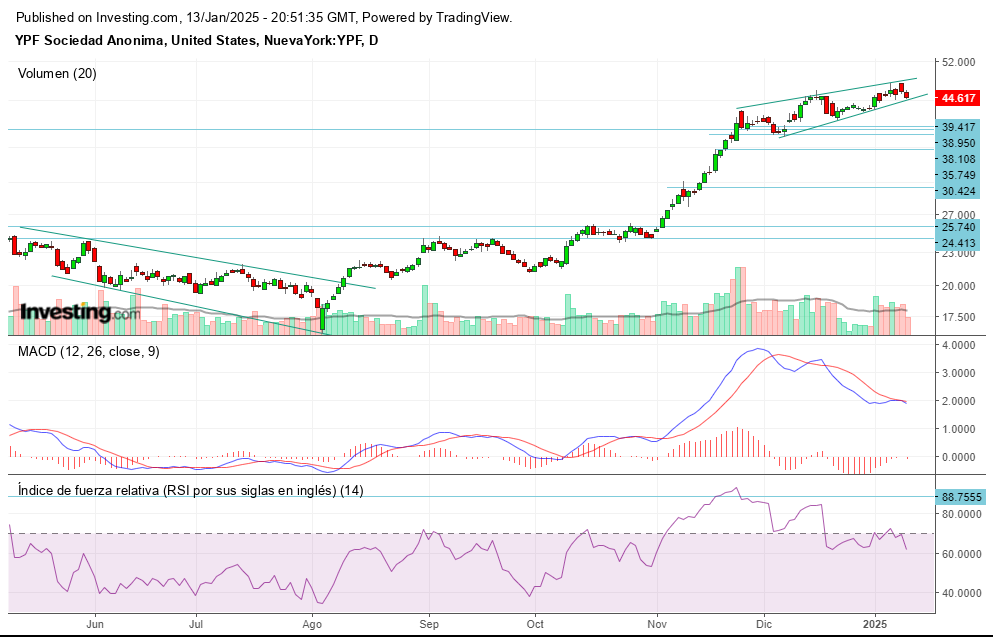Viewport: 993px width, 637px height.
Task: Click the 88.7555 RSI level tag
Action: [961, 497]
